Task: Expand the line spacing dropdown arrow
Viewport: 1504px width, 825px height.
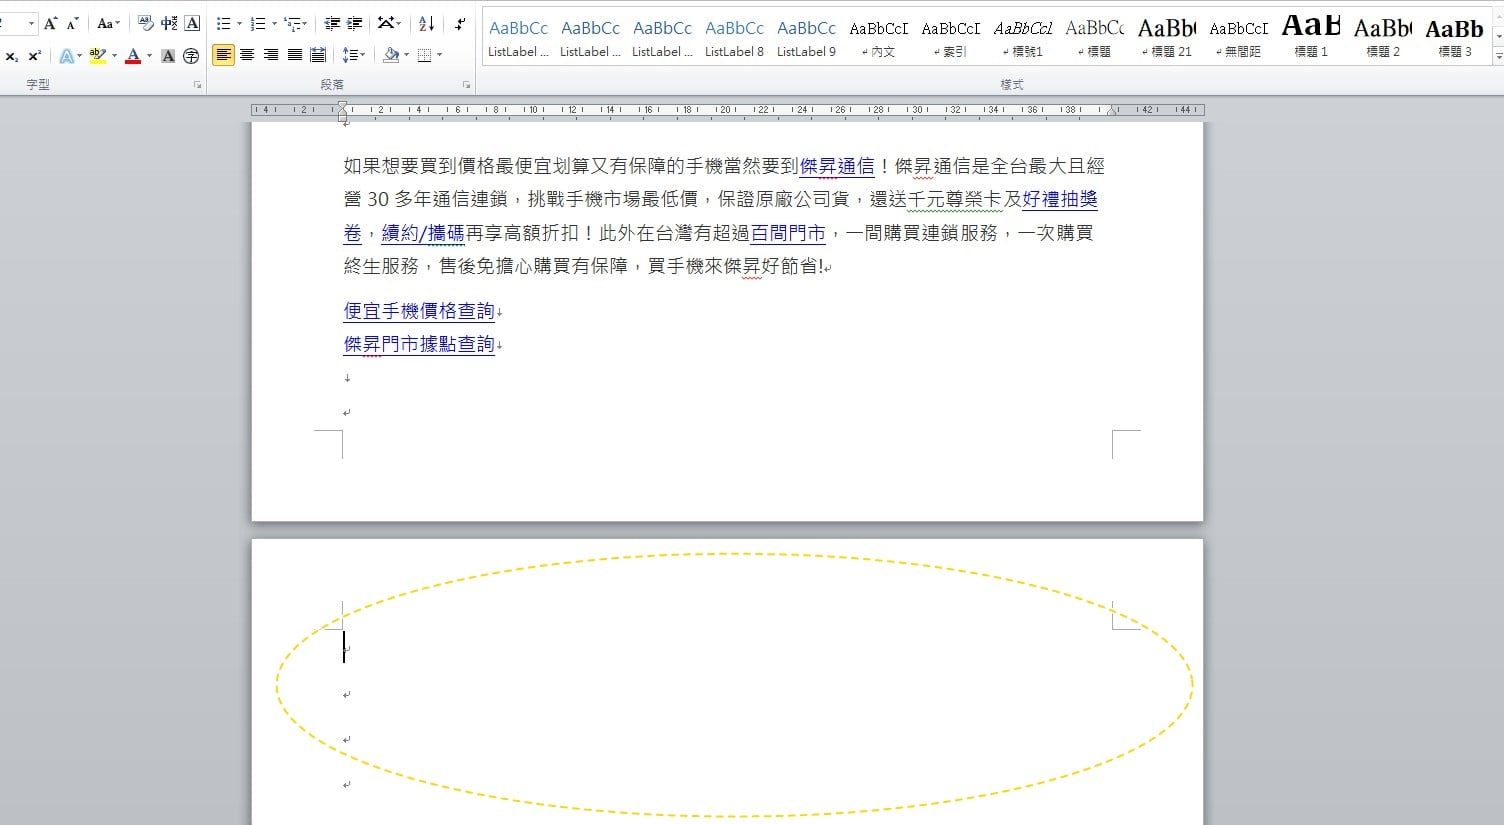Action: coord(363,56)
